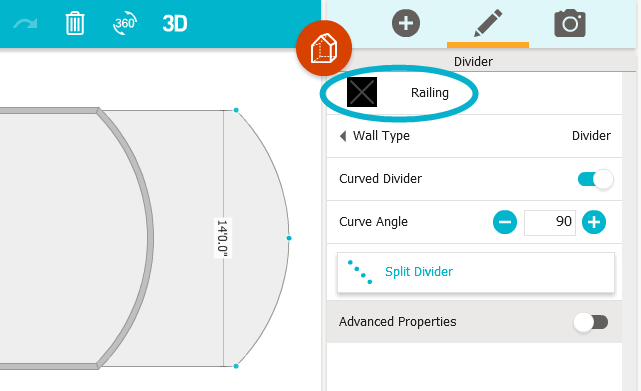Open the Divider wall type value
641x391 pixels.
pyautogui.click(x=591, y=136)
